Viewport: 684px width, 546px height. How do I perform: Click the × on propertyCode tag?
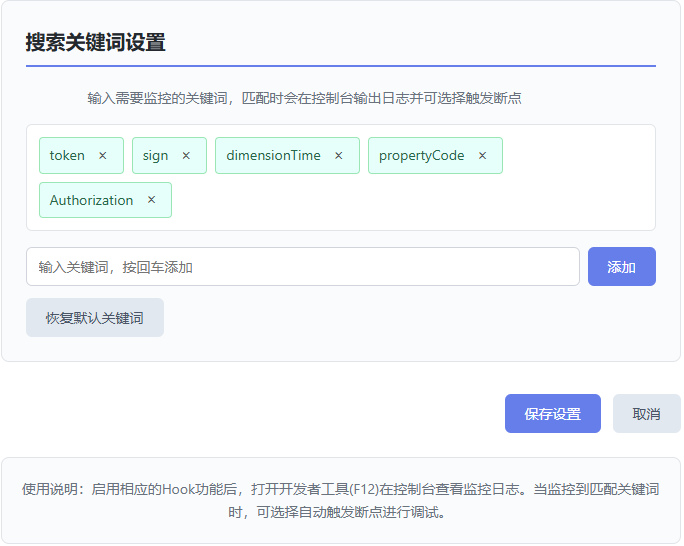[x=483, y=156]
